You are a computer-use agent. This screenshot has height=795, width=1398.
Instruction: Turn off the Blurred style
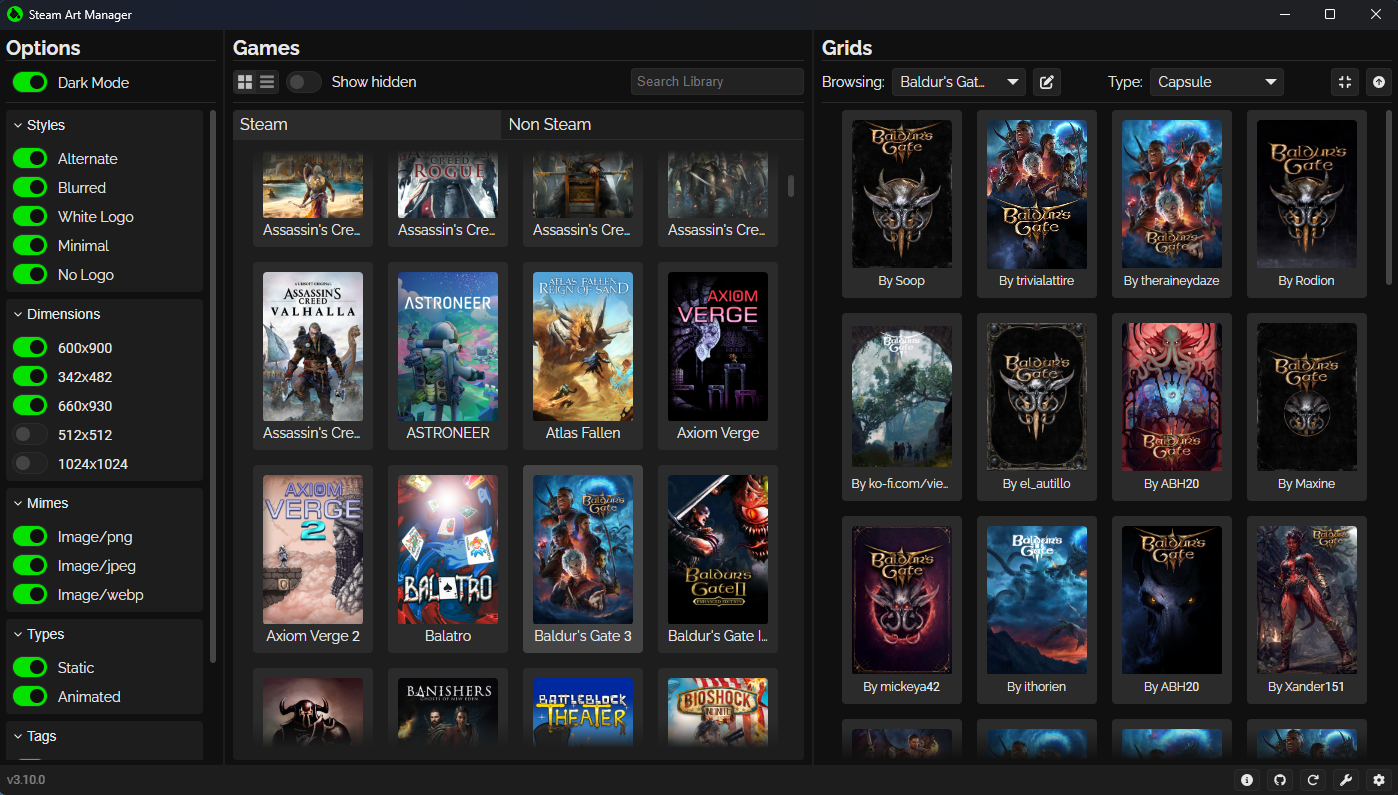coord(30,188)
